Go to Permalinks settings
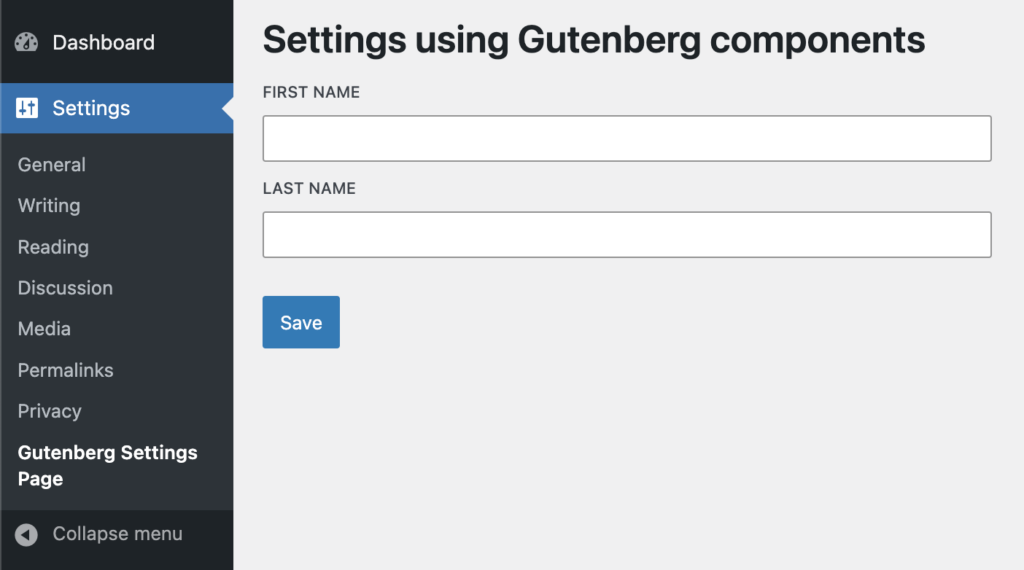 coord(65,370)
